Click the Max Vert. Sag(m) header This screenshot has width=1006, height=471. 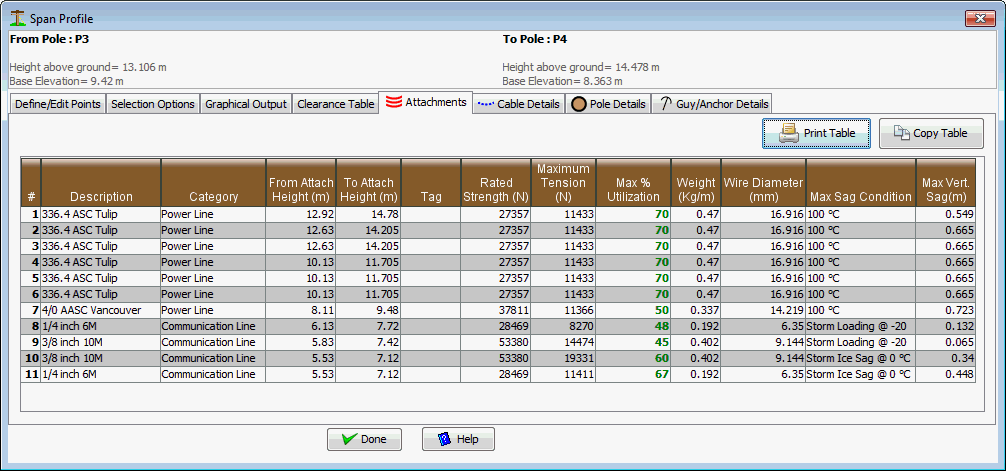(946, 182)
